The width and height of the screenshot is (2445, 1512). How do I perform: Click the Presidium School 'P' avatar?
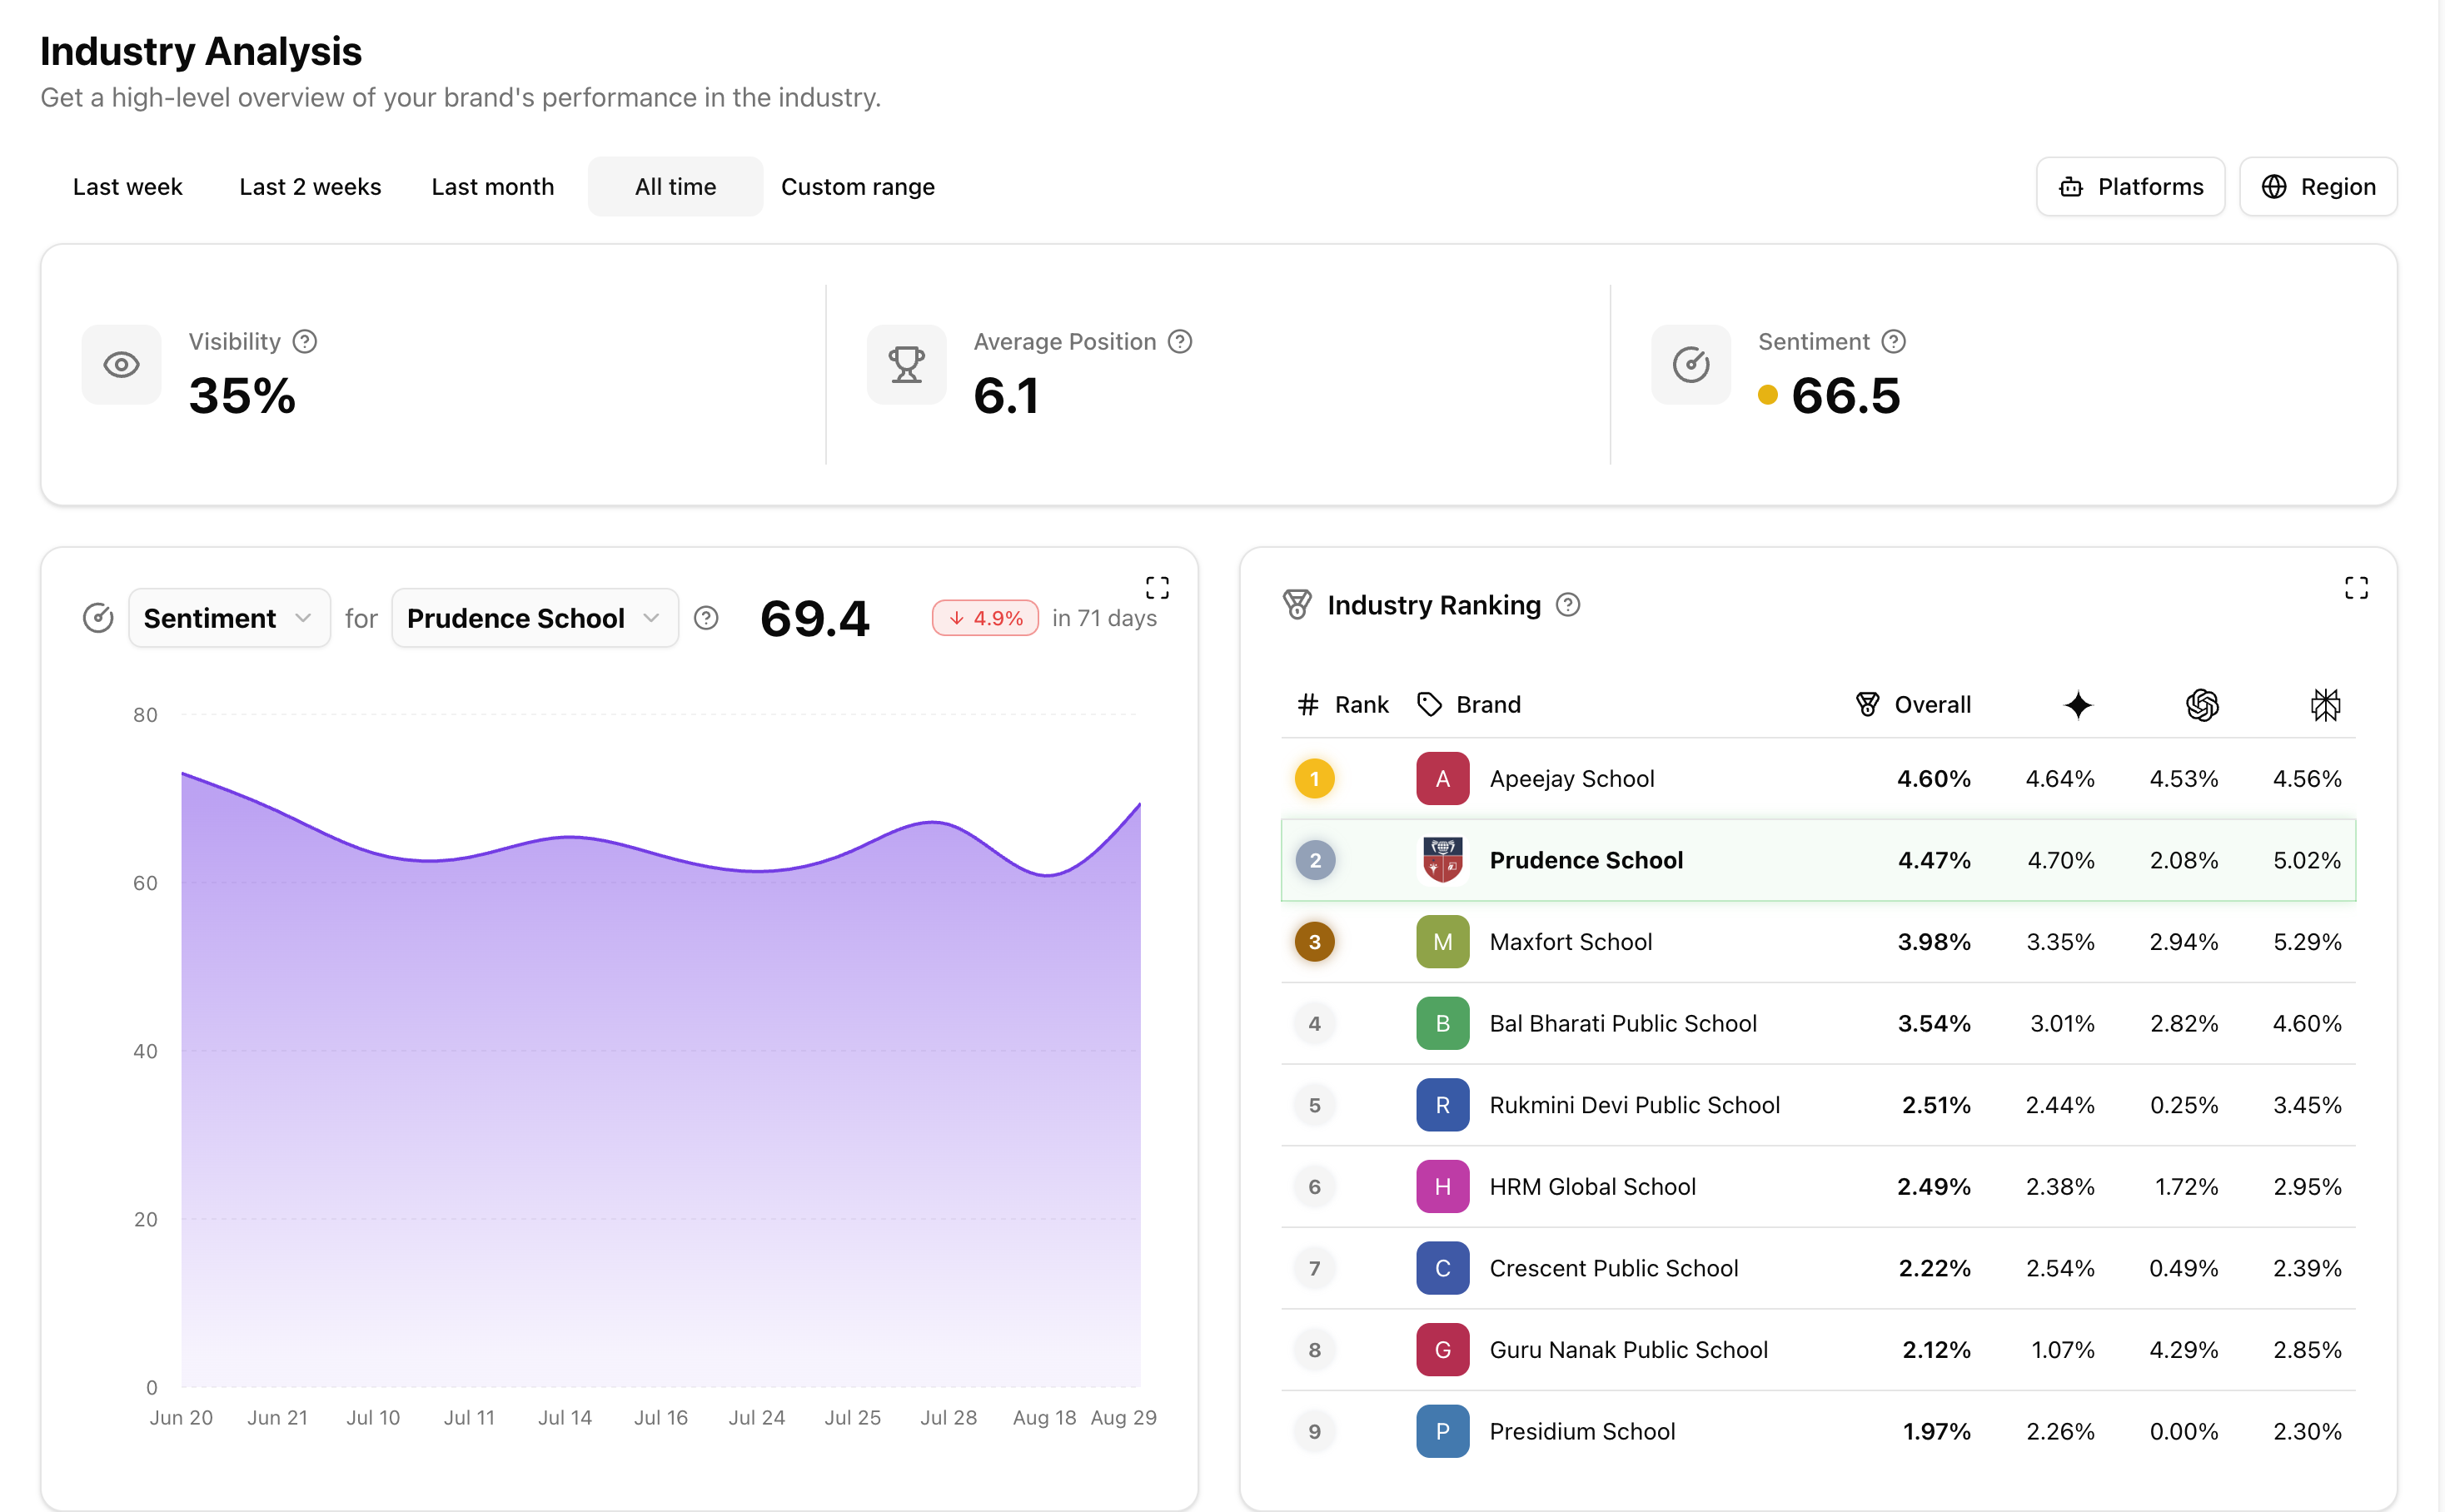(1443, 1432)
